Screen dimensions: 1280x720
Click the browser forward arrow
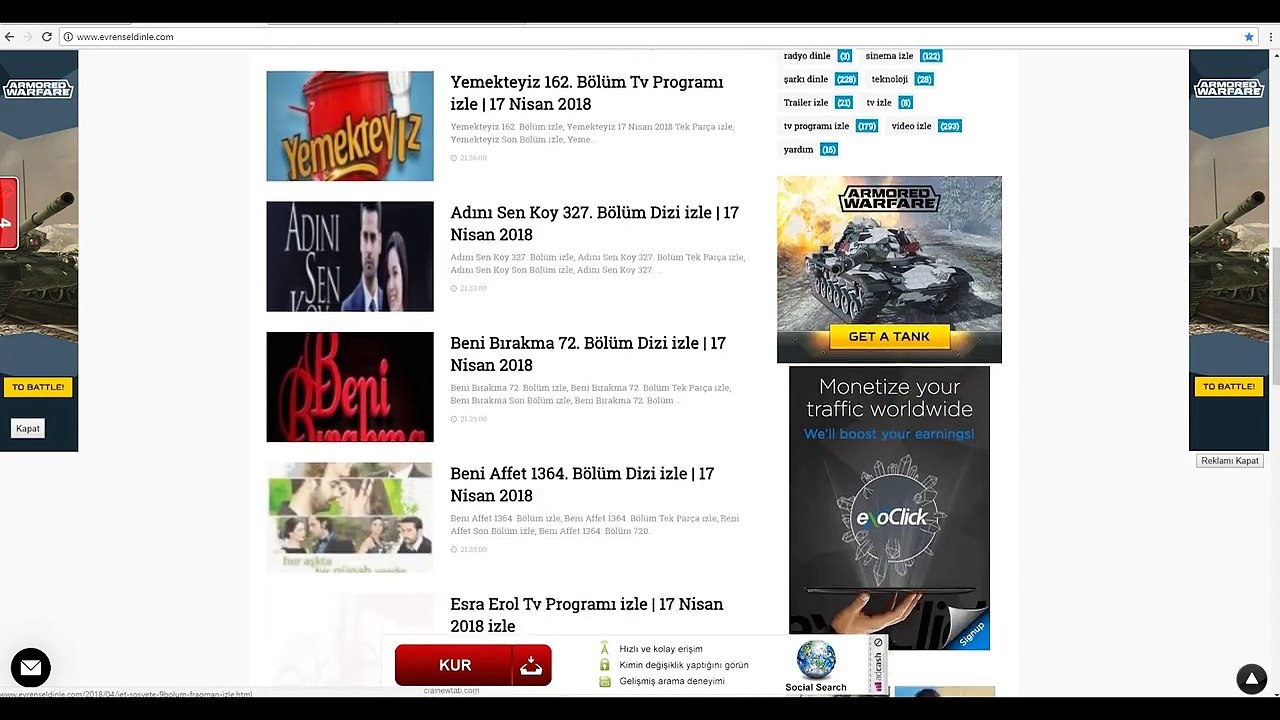28,37
